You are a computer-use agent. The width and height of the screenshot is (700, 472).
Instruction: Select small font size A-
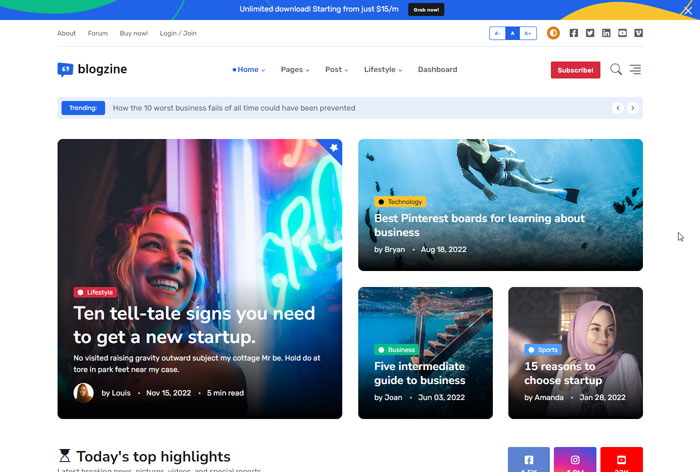[497, 33]
